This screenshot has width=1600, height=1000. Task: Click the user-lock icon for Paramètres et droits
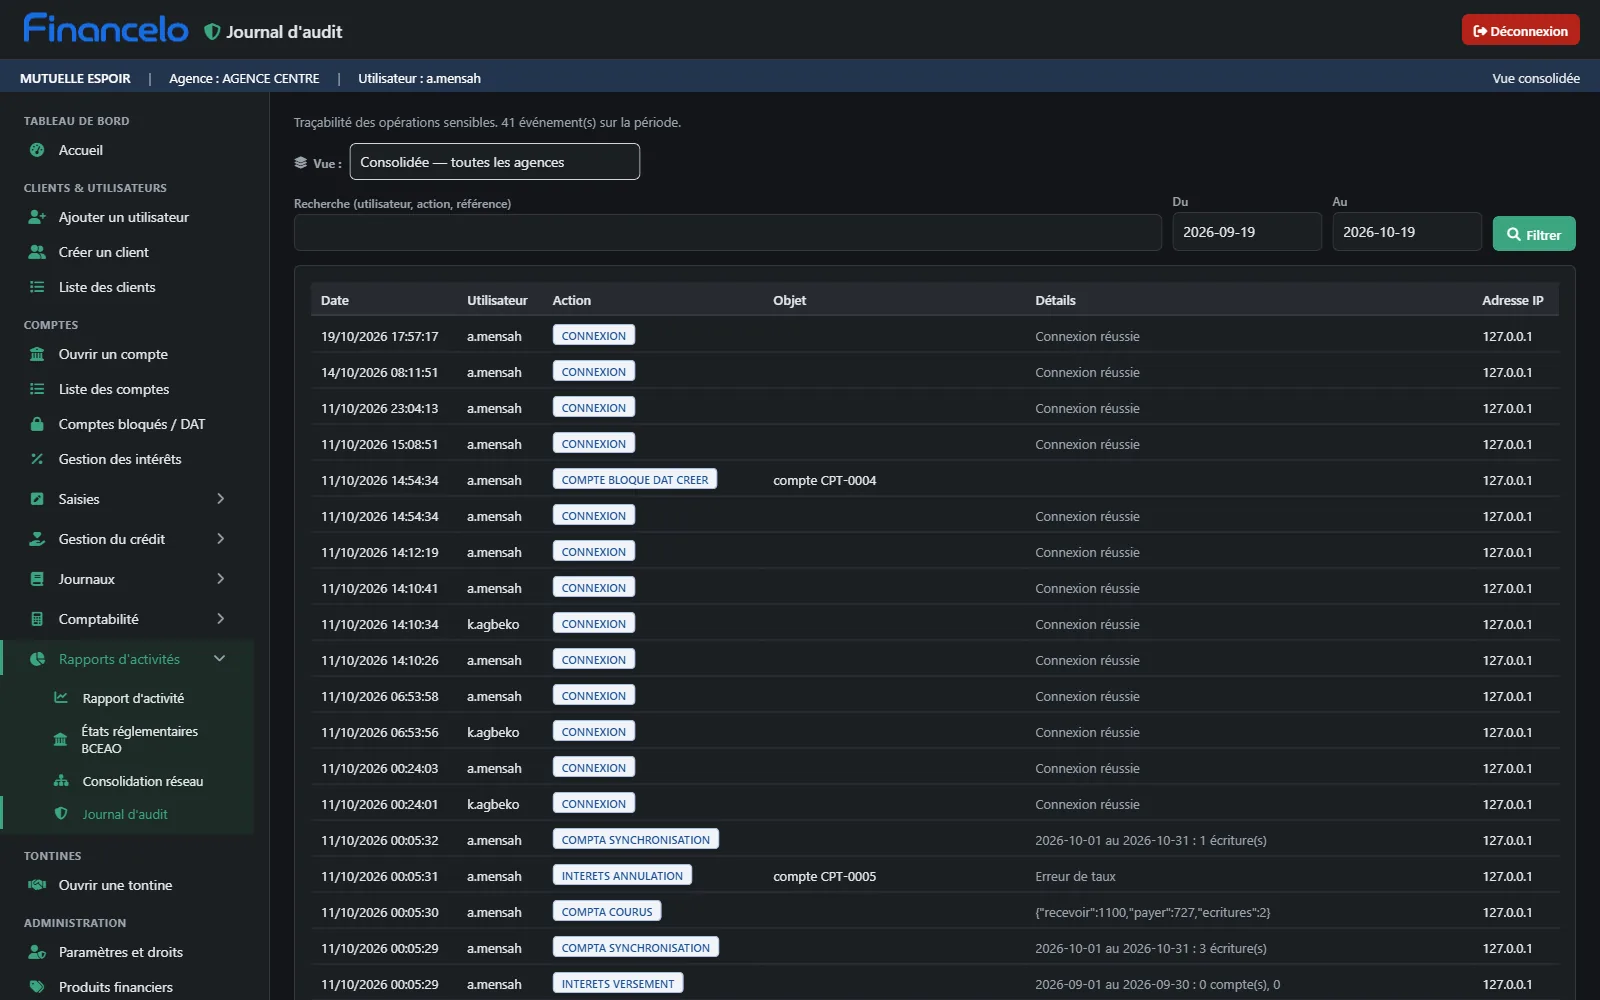click(37, 952)
